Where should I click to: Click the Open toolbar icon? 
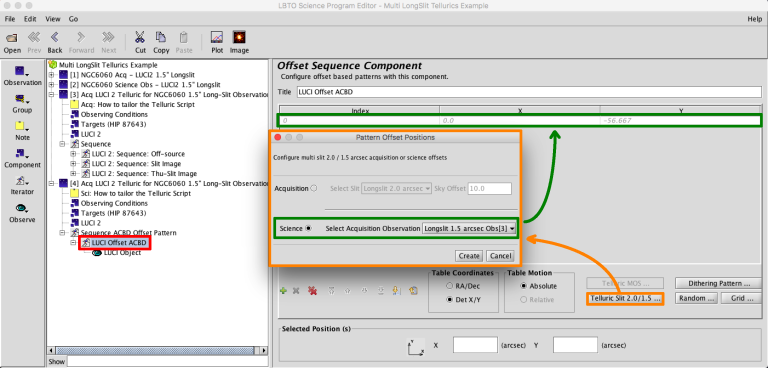12,38
